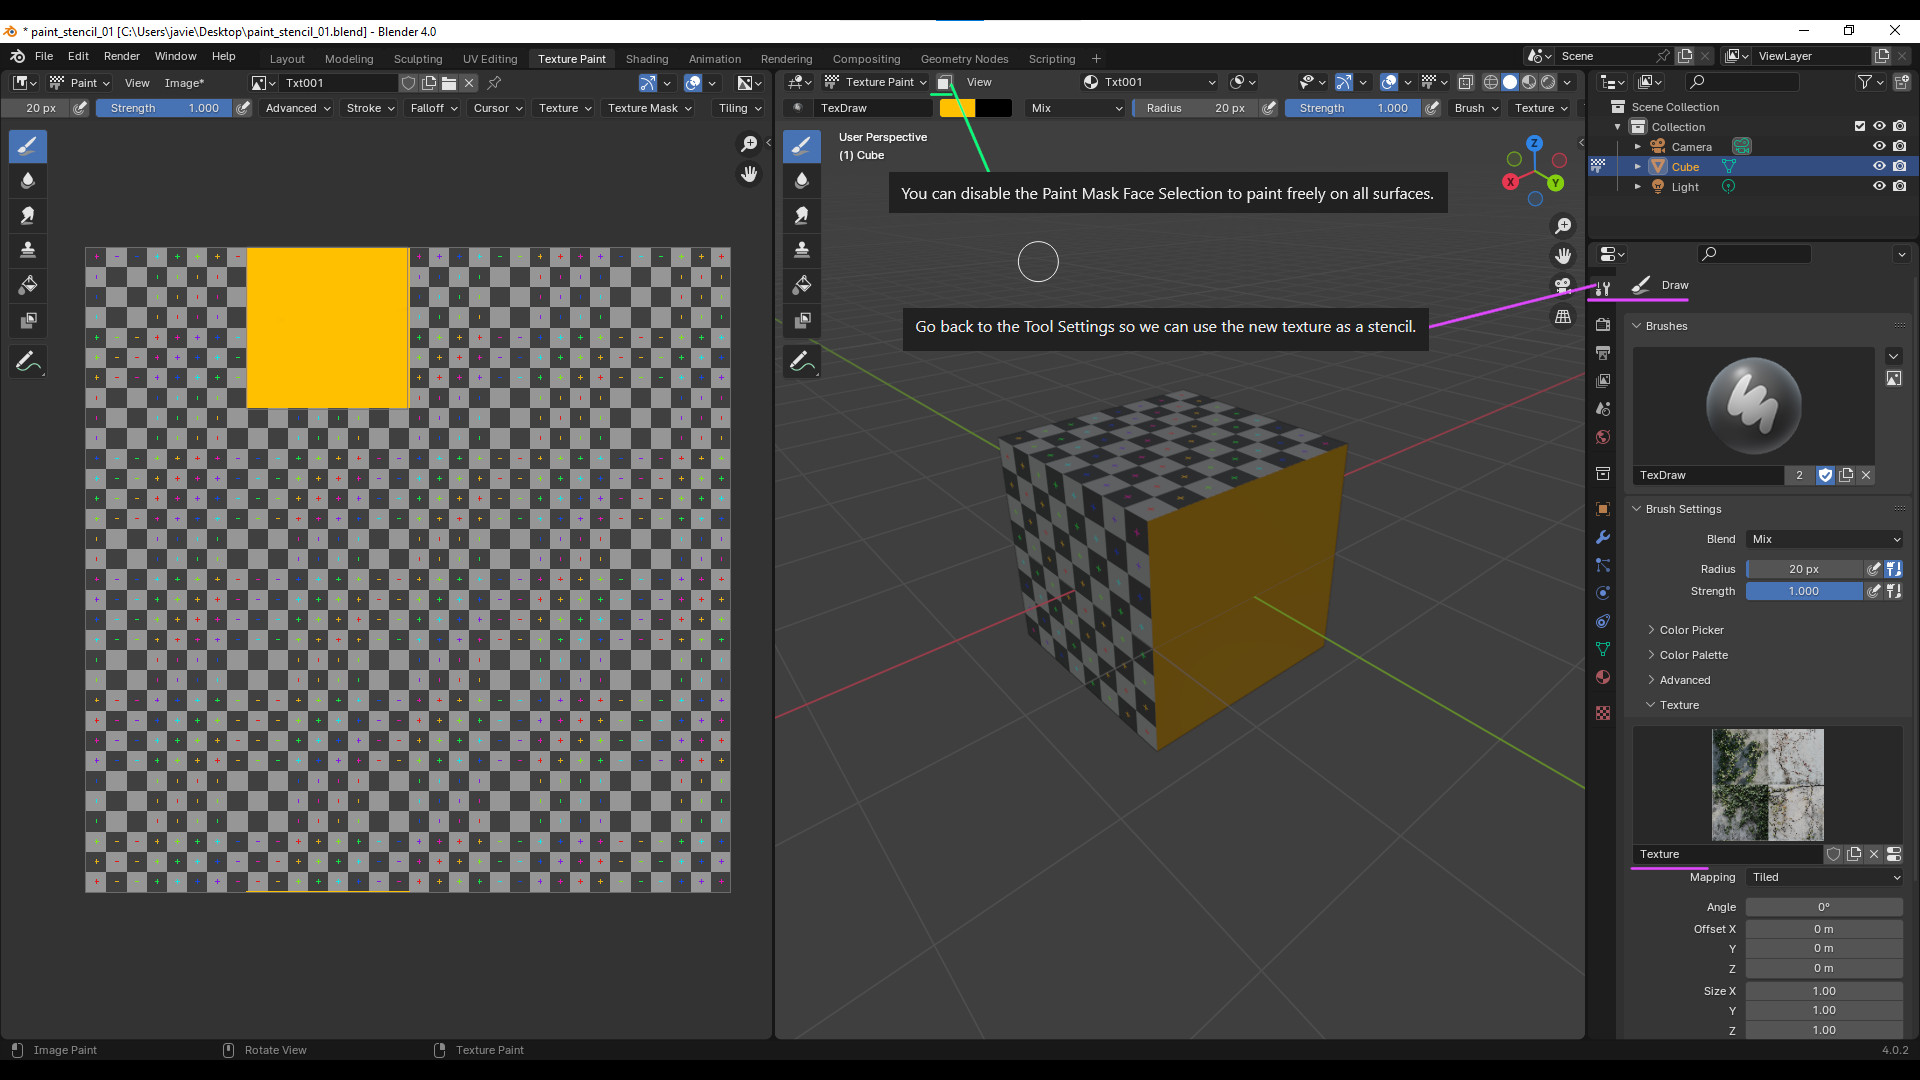1920x1080 pixels.
Task: Open the File menu
Action: click(x=44, y=56)
